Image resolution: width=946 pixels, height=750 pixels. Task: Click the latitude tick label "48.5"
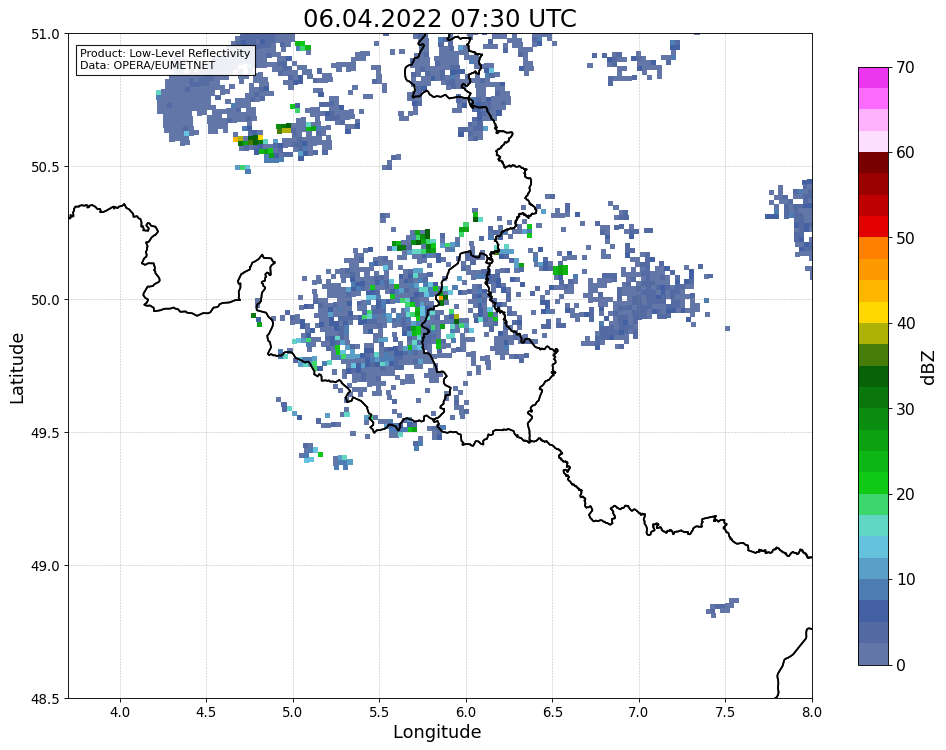tap(43, 698)
